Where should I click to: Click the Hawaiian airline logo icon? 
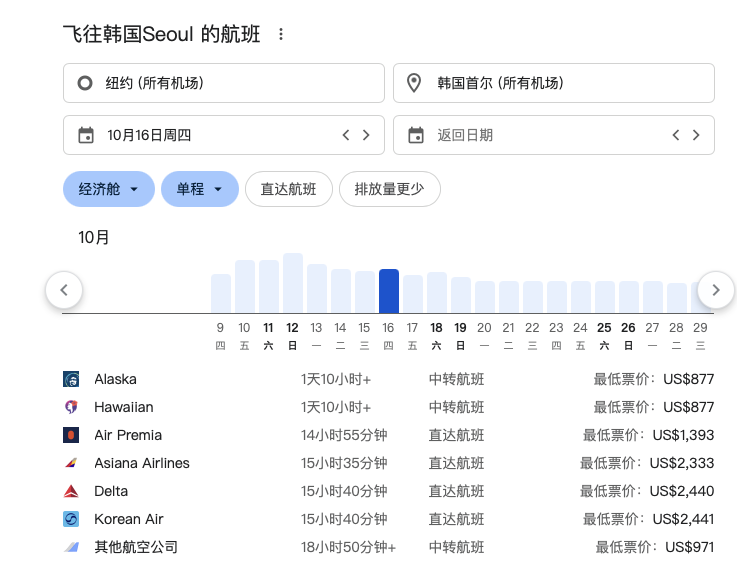[71, 407]
